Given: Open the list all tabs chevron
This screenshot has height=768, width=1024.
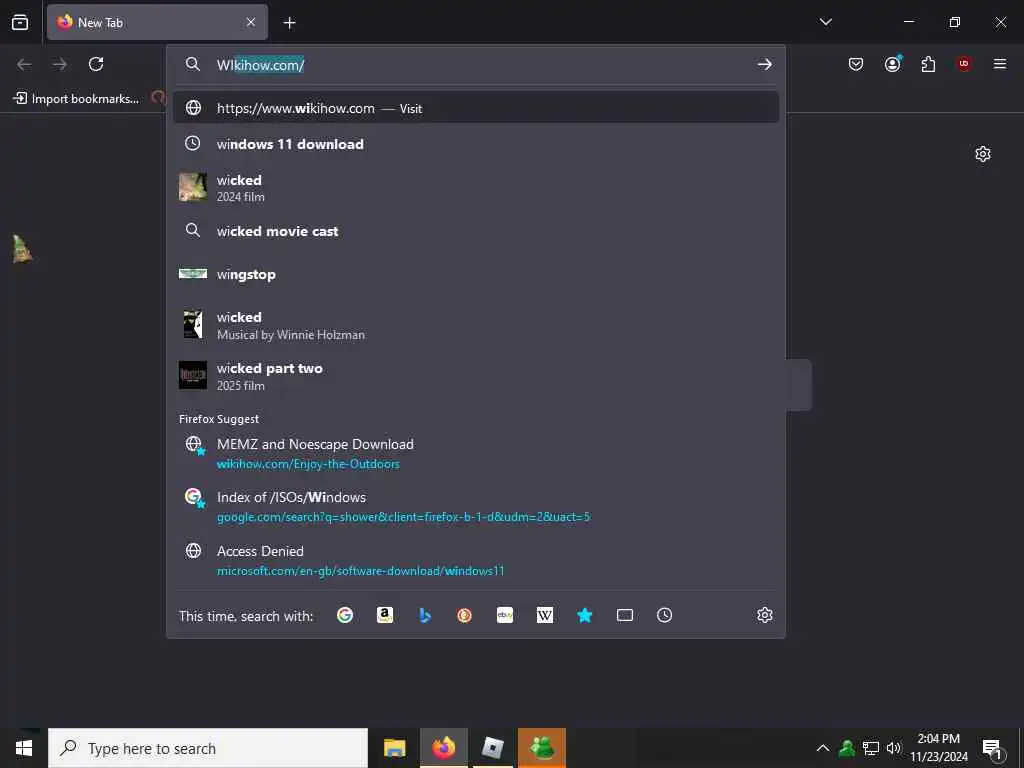Looking at the screenshot, I should [825, 22].
